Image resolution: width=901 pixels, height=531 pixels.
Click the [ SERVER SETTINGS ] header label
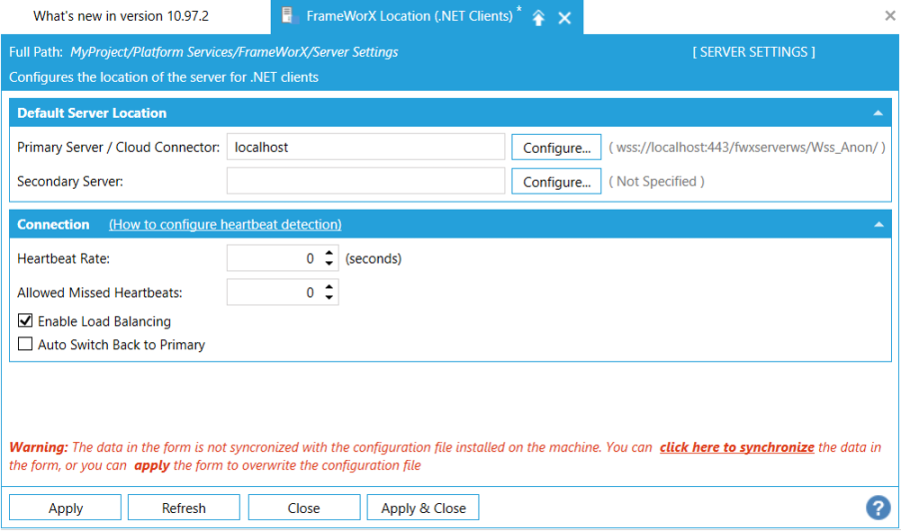pos(753,52)
